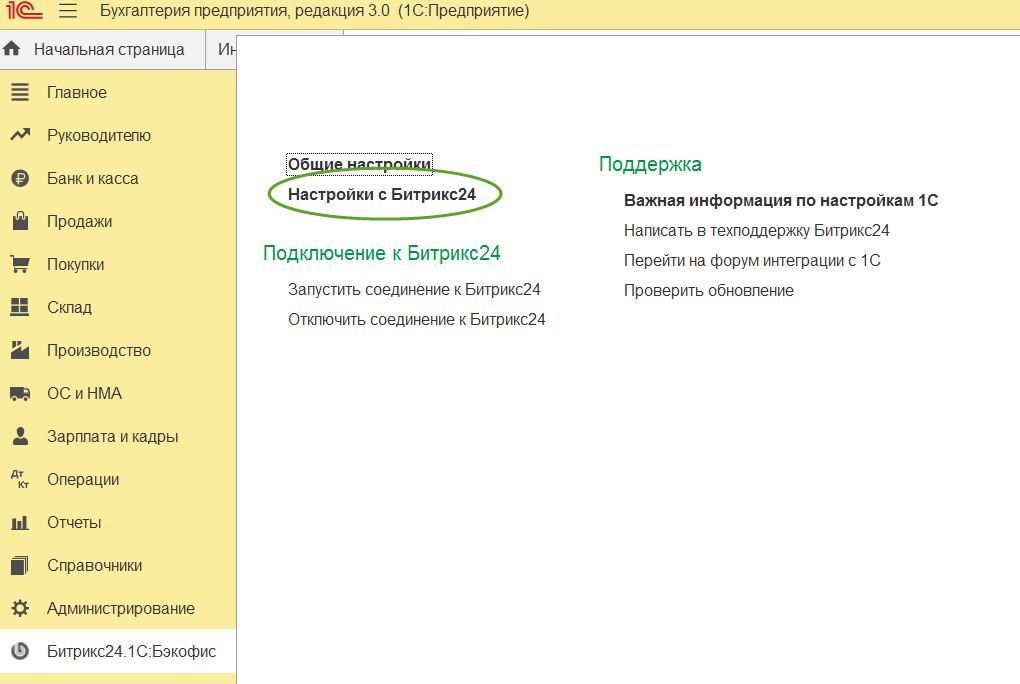This screenshot has width=1020, height=684.
Task: Open the Склад section
Action: pyautogui.click(x=118, y=307)
